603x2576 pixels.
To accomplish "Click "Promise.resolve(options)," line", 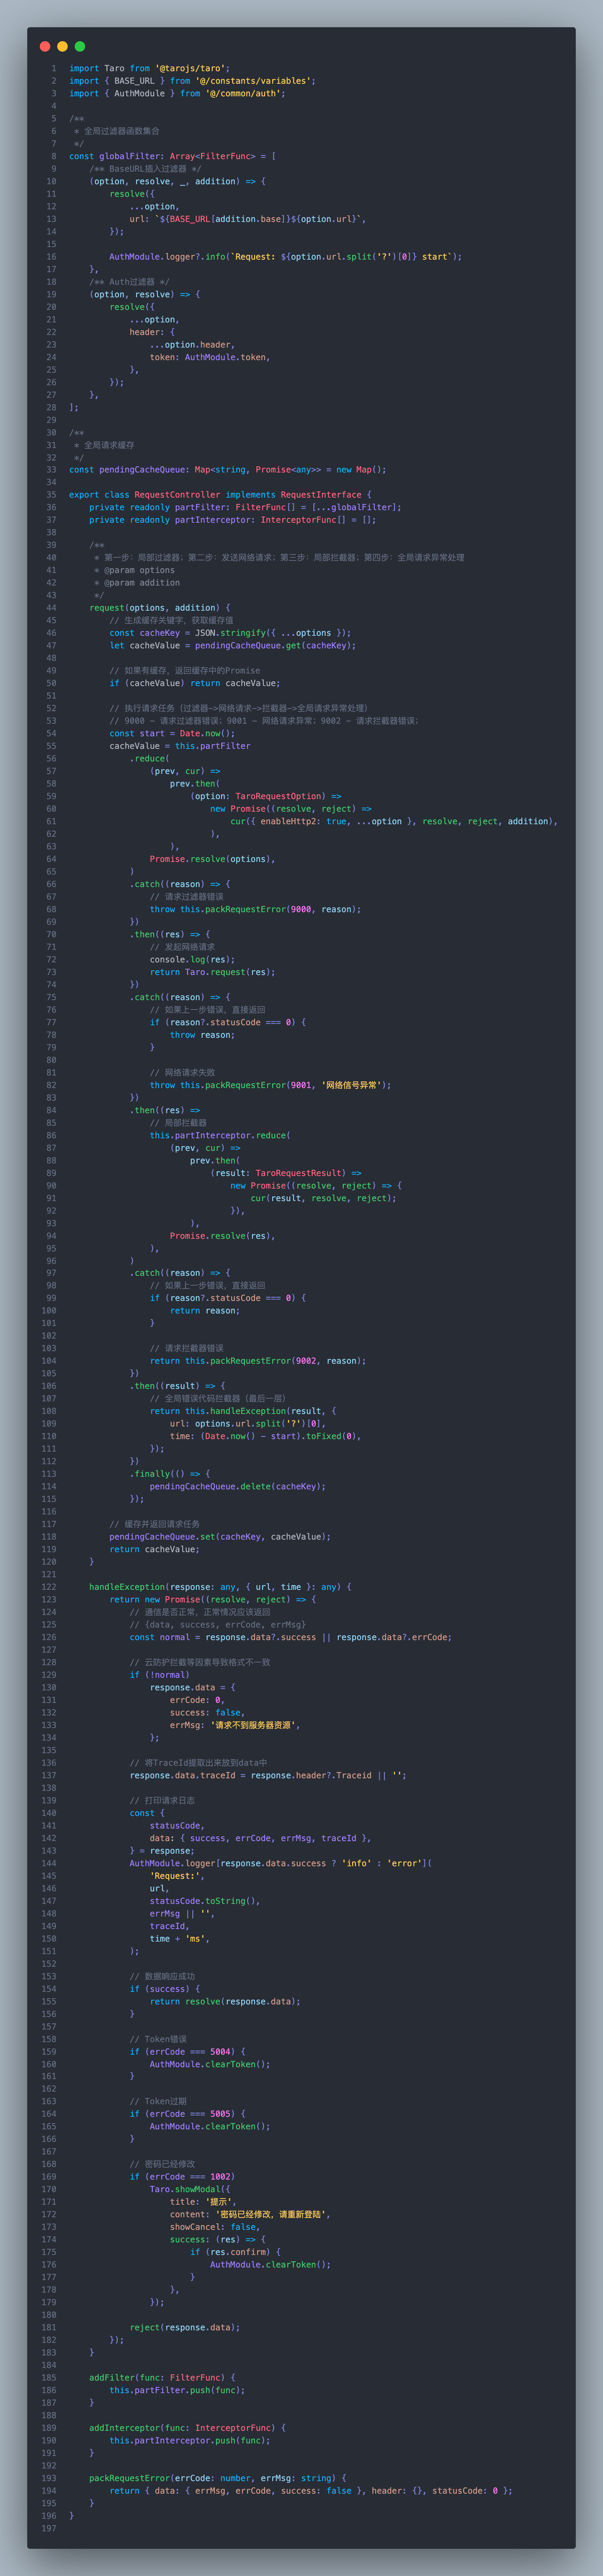I will pos(213,859).
